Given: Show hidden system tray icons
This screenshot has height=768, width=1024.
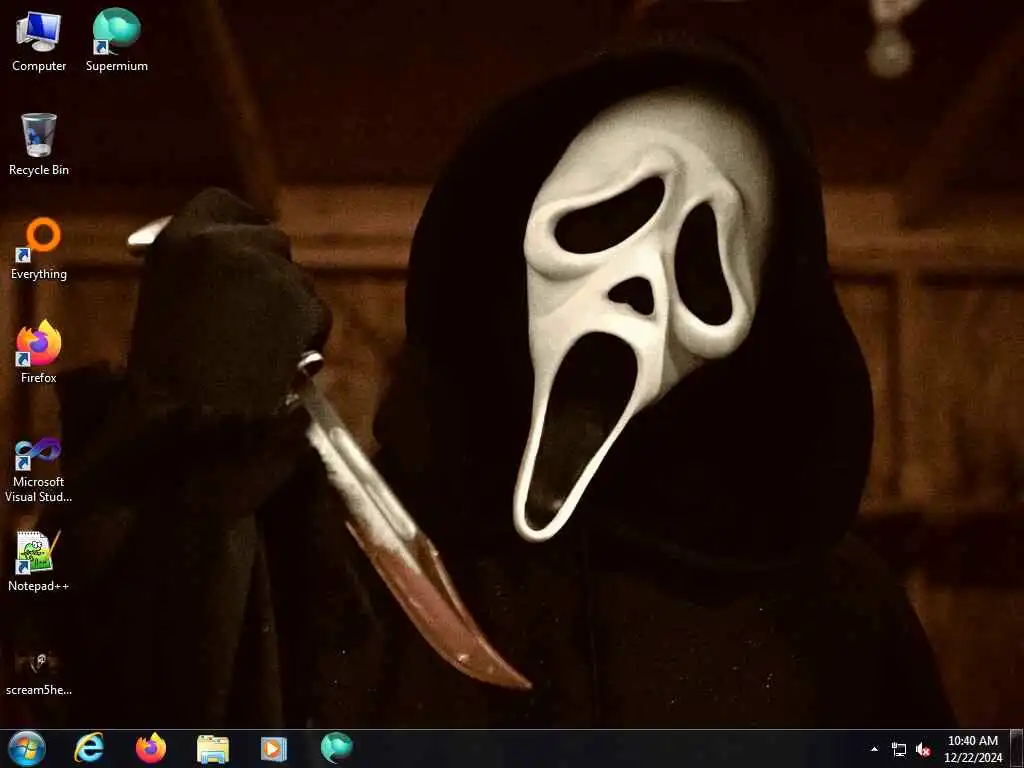Looking at the screenshot, I should [874, 749].
